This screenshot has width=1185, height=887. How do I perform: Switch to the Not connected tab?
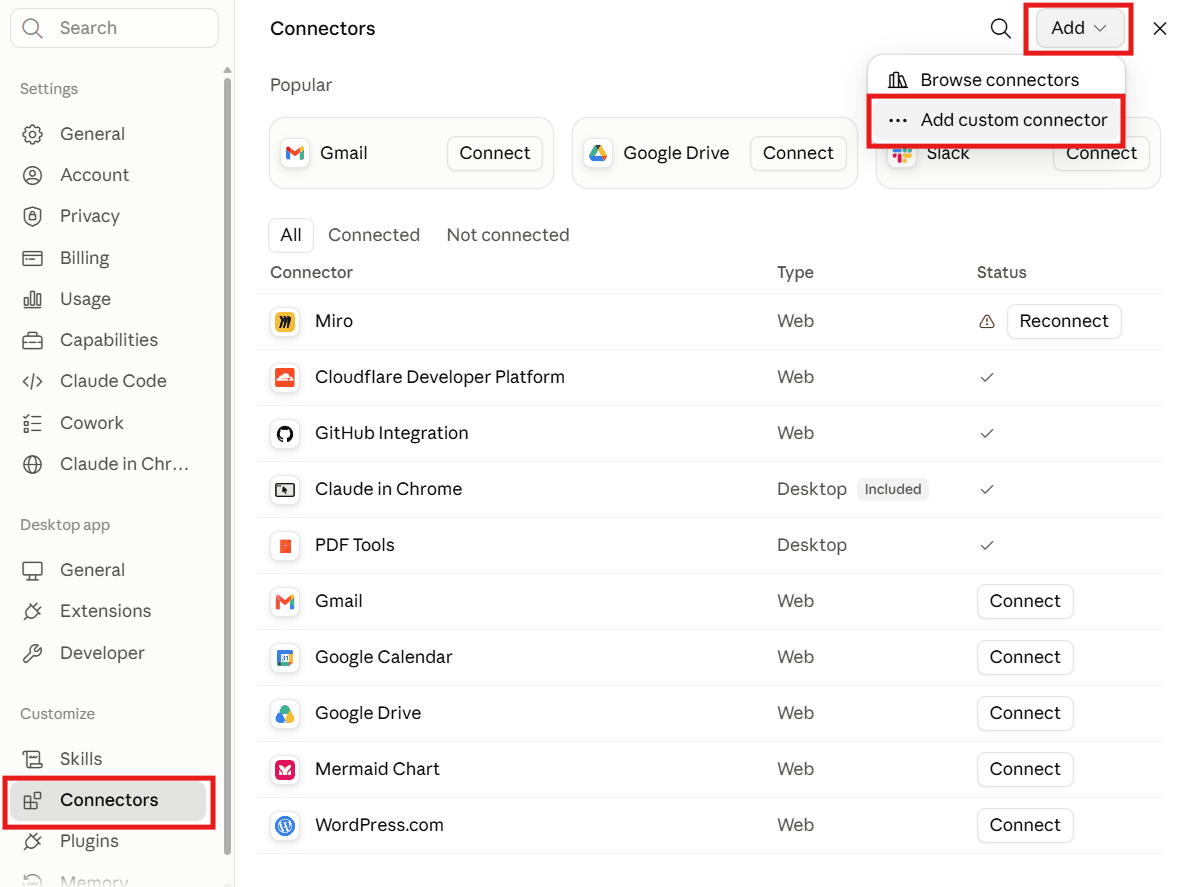pos(507,235)
